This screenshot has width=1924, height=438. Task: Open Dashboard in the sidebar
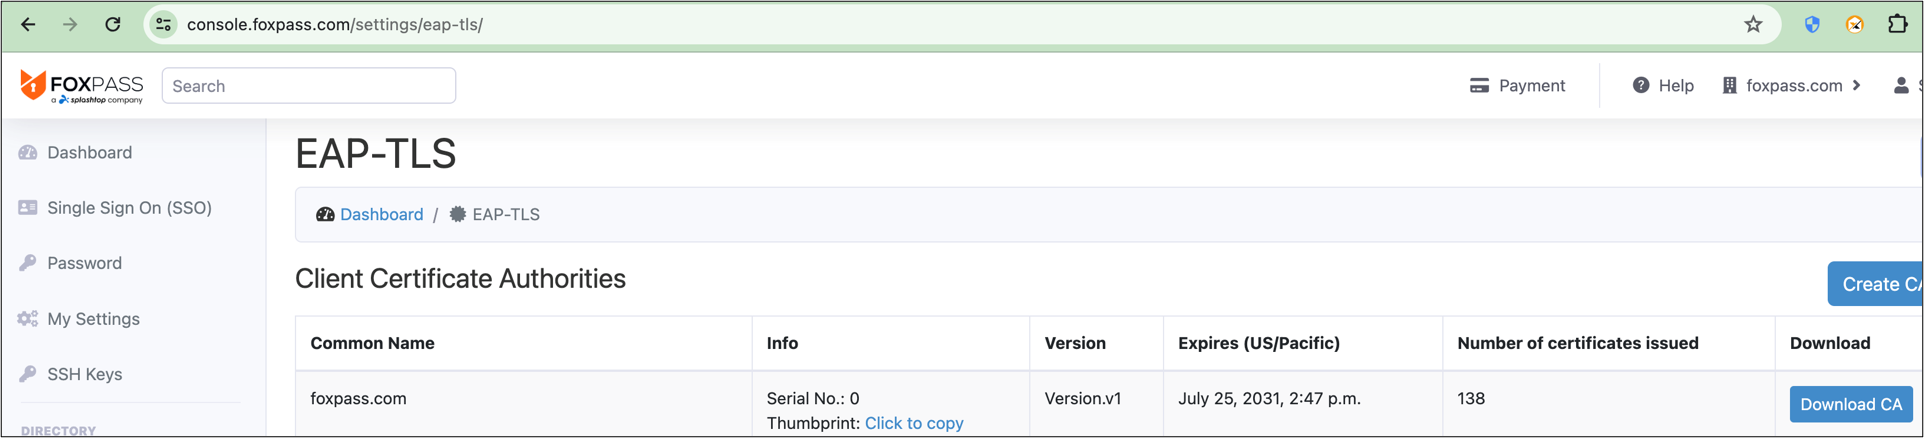pos(89,153)
